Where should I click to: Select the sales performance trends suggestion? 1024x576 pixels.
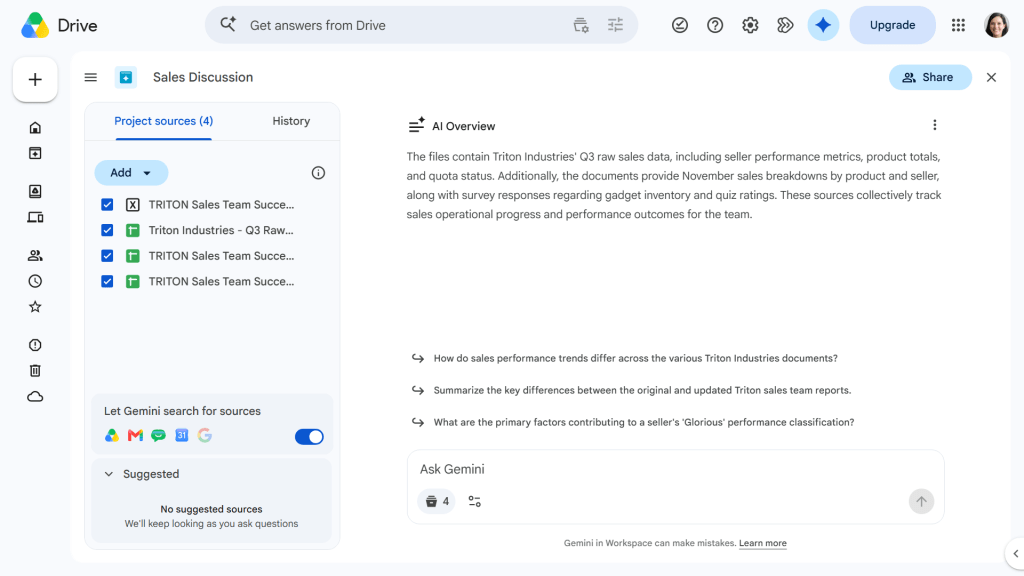click(x=635, y=359)
